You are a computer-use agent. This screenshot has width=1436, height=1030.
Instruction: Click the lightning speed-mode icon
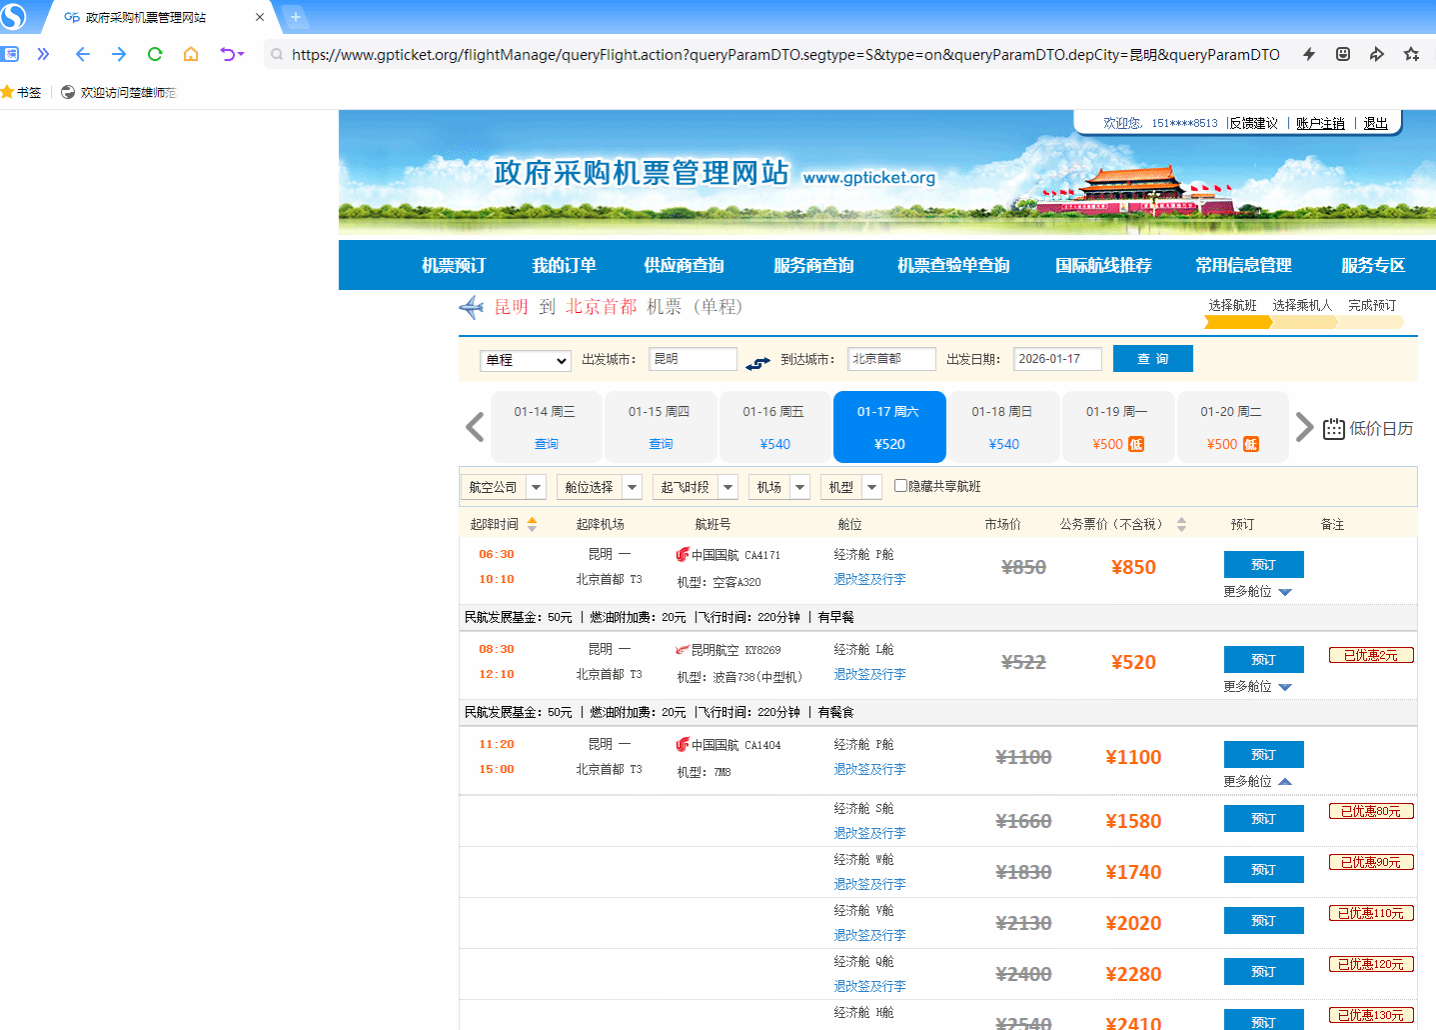tap(1308, 54)
